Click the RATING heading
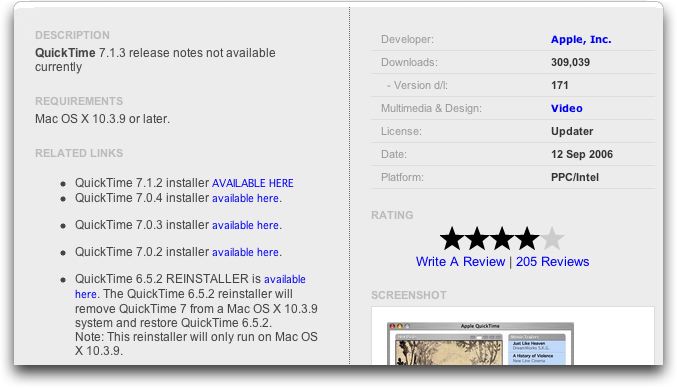 click(392, 215)
